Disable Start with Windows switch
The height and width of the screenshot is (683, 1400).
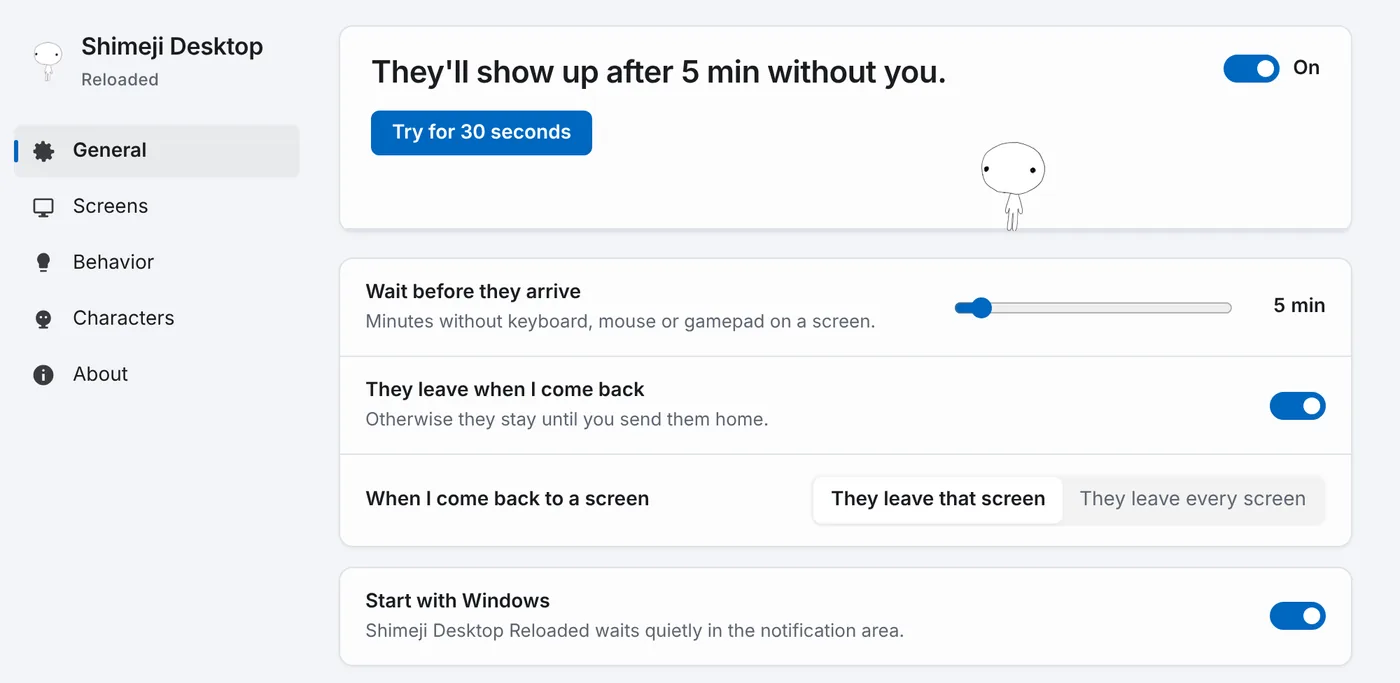click(x=1297, y=616)
